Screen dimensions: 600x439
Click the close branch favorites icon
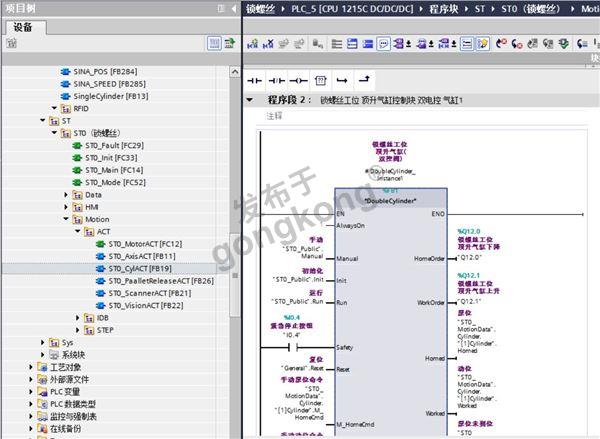pyautogui.click(x=364, y=80)
